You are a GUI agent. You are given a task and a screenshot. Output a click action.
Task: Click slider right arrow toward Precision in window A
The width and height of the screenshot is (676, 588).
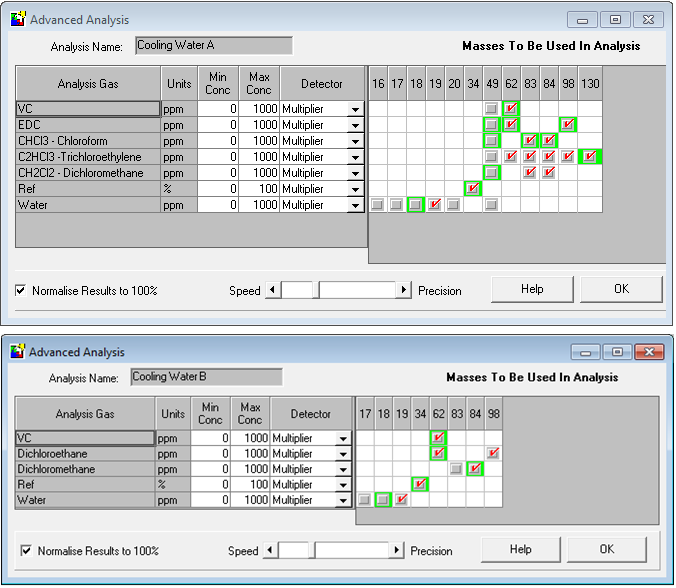click(404, 290)
